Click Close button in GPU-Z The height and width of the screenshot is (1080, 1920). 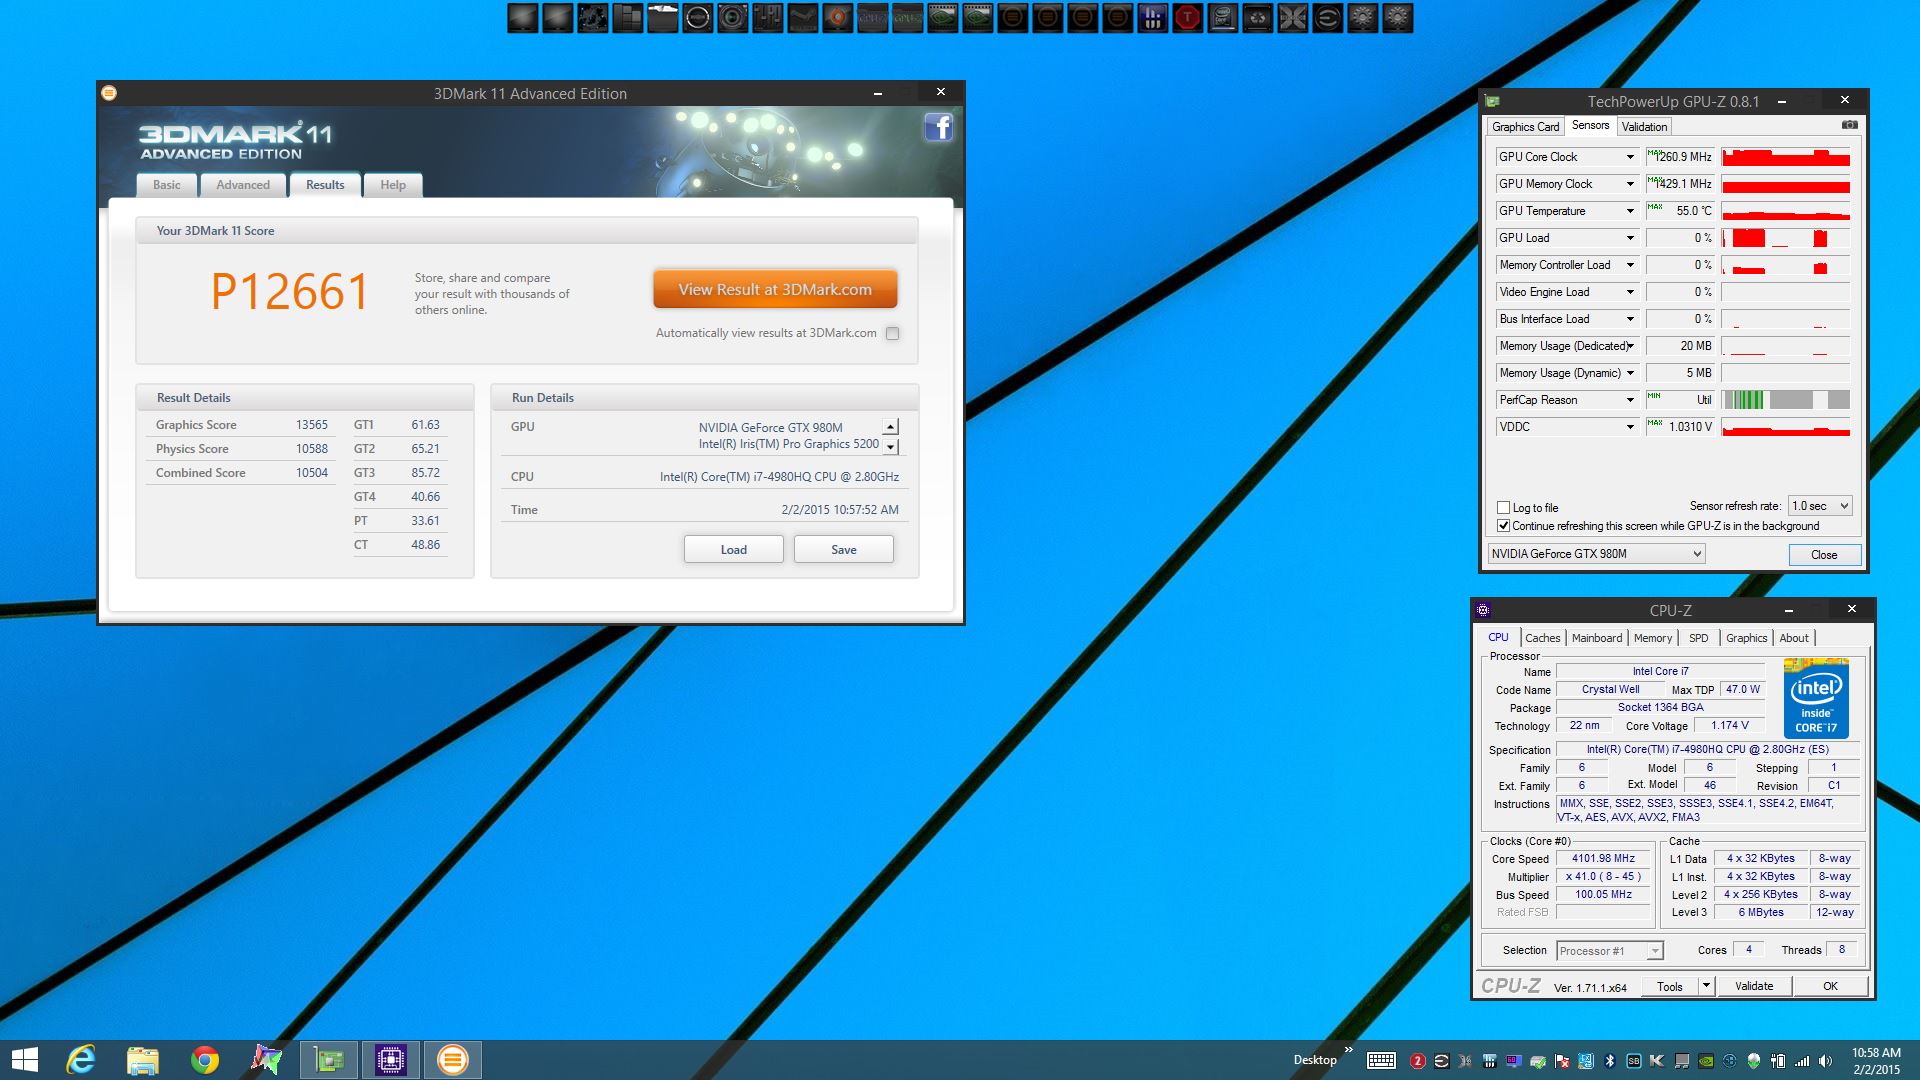click(x=1824, y=555)
